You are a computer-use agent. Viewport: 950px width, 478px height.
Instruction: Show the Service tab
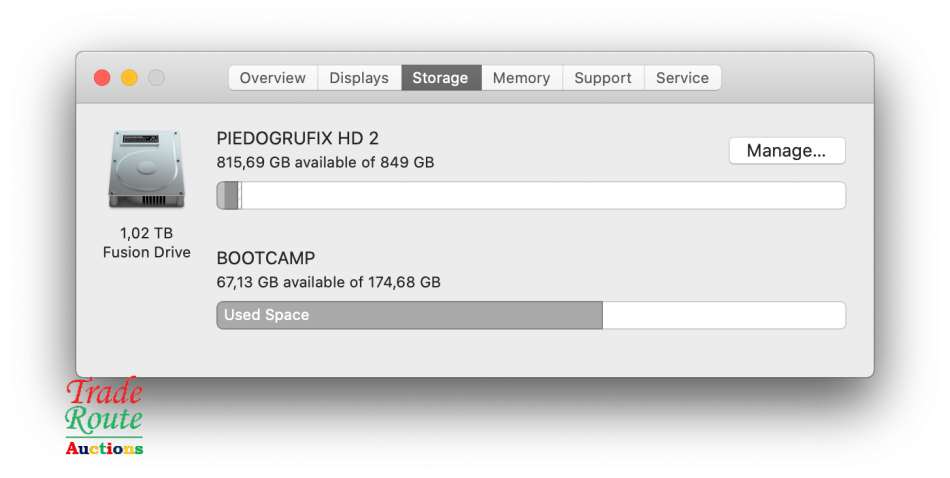click(682, 78)
